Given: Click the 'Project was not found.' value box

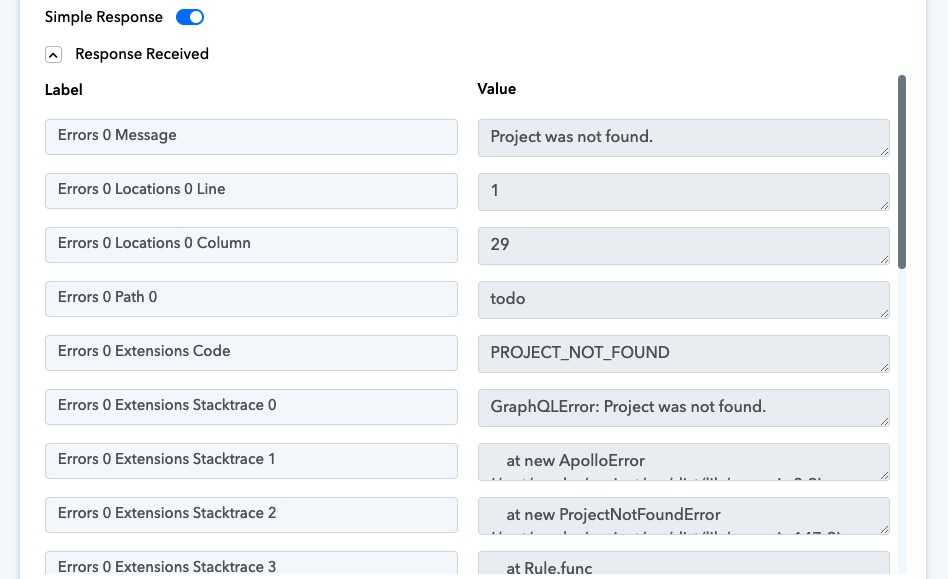Looking at the screenshot, I should pyautogui.click(x=683, y=137).
